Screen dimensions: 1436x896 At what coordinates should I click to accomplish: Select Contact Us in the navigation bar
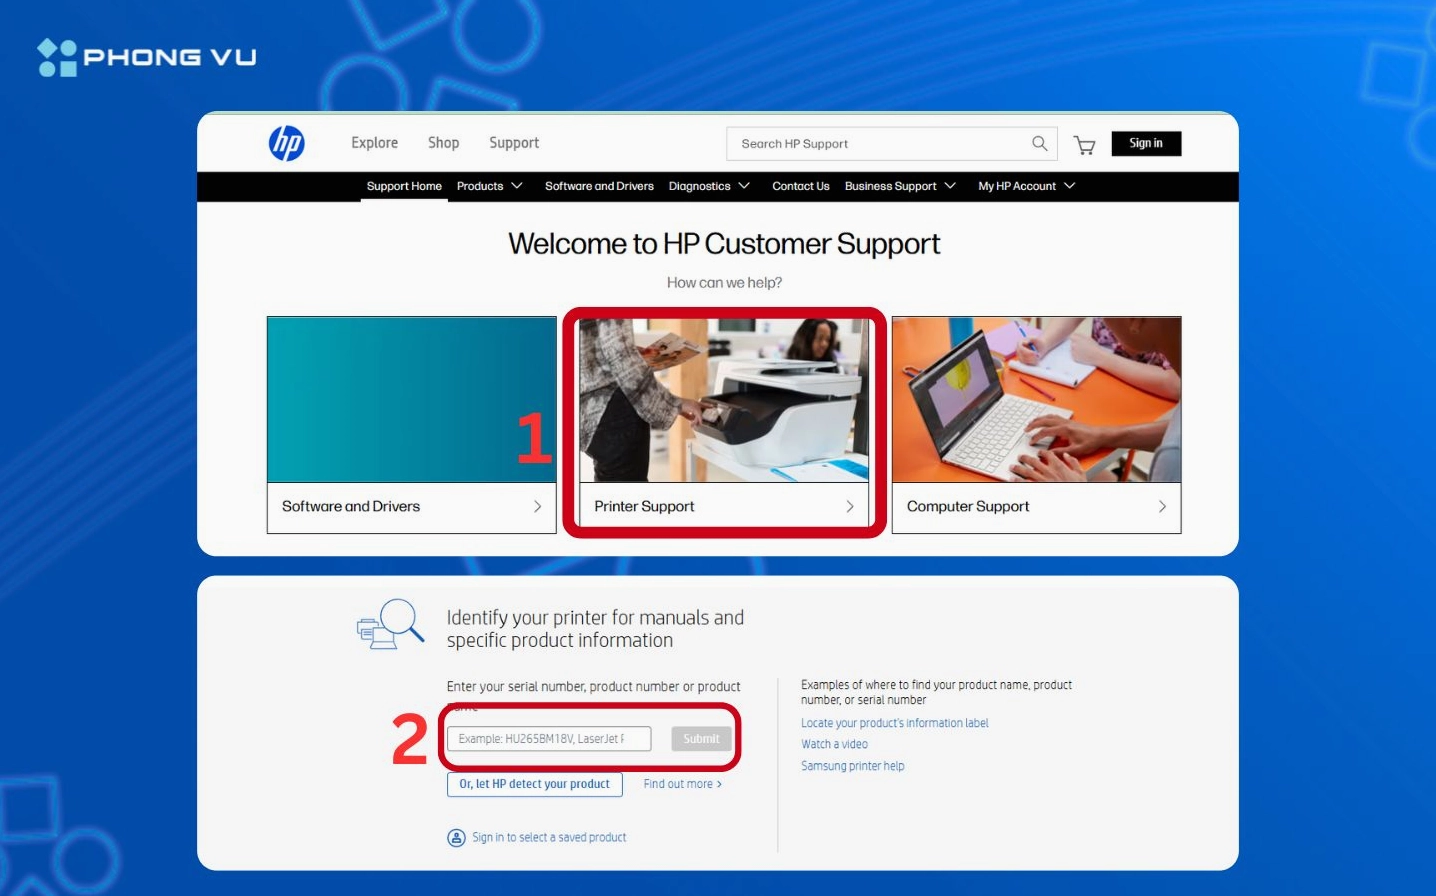pos(800,186)
